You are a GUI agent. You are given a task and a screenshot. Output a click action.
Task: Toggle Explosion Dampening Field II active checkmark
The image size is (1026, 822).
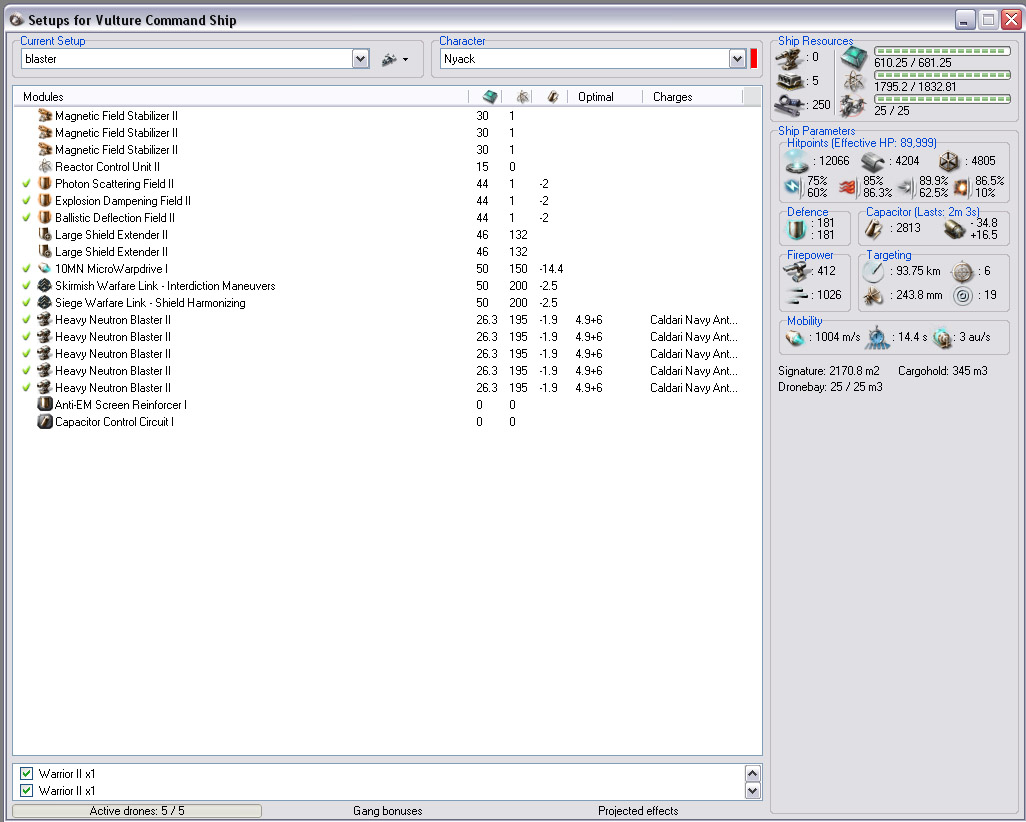point(26,201)
